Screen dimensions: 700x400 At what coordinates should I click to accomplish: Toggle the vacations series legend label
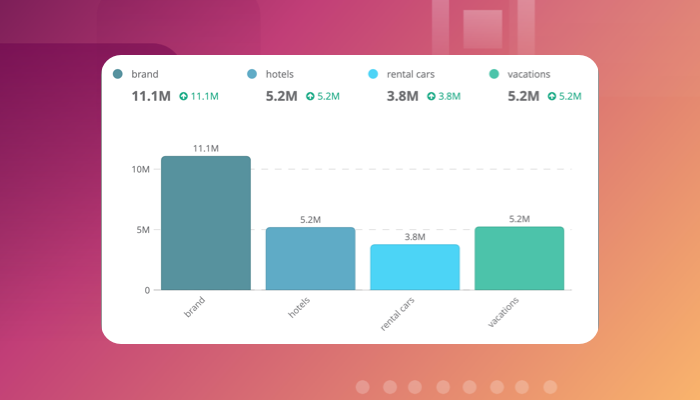pyautogui.click(x=529, y=74)
